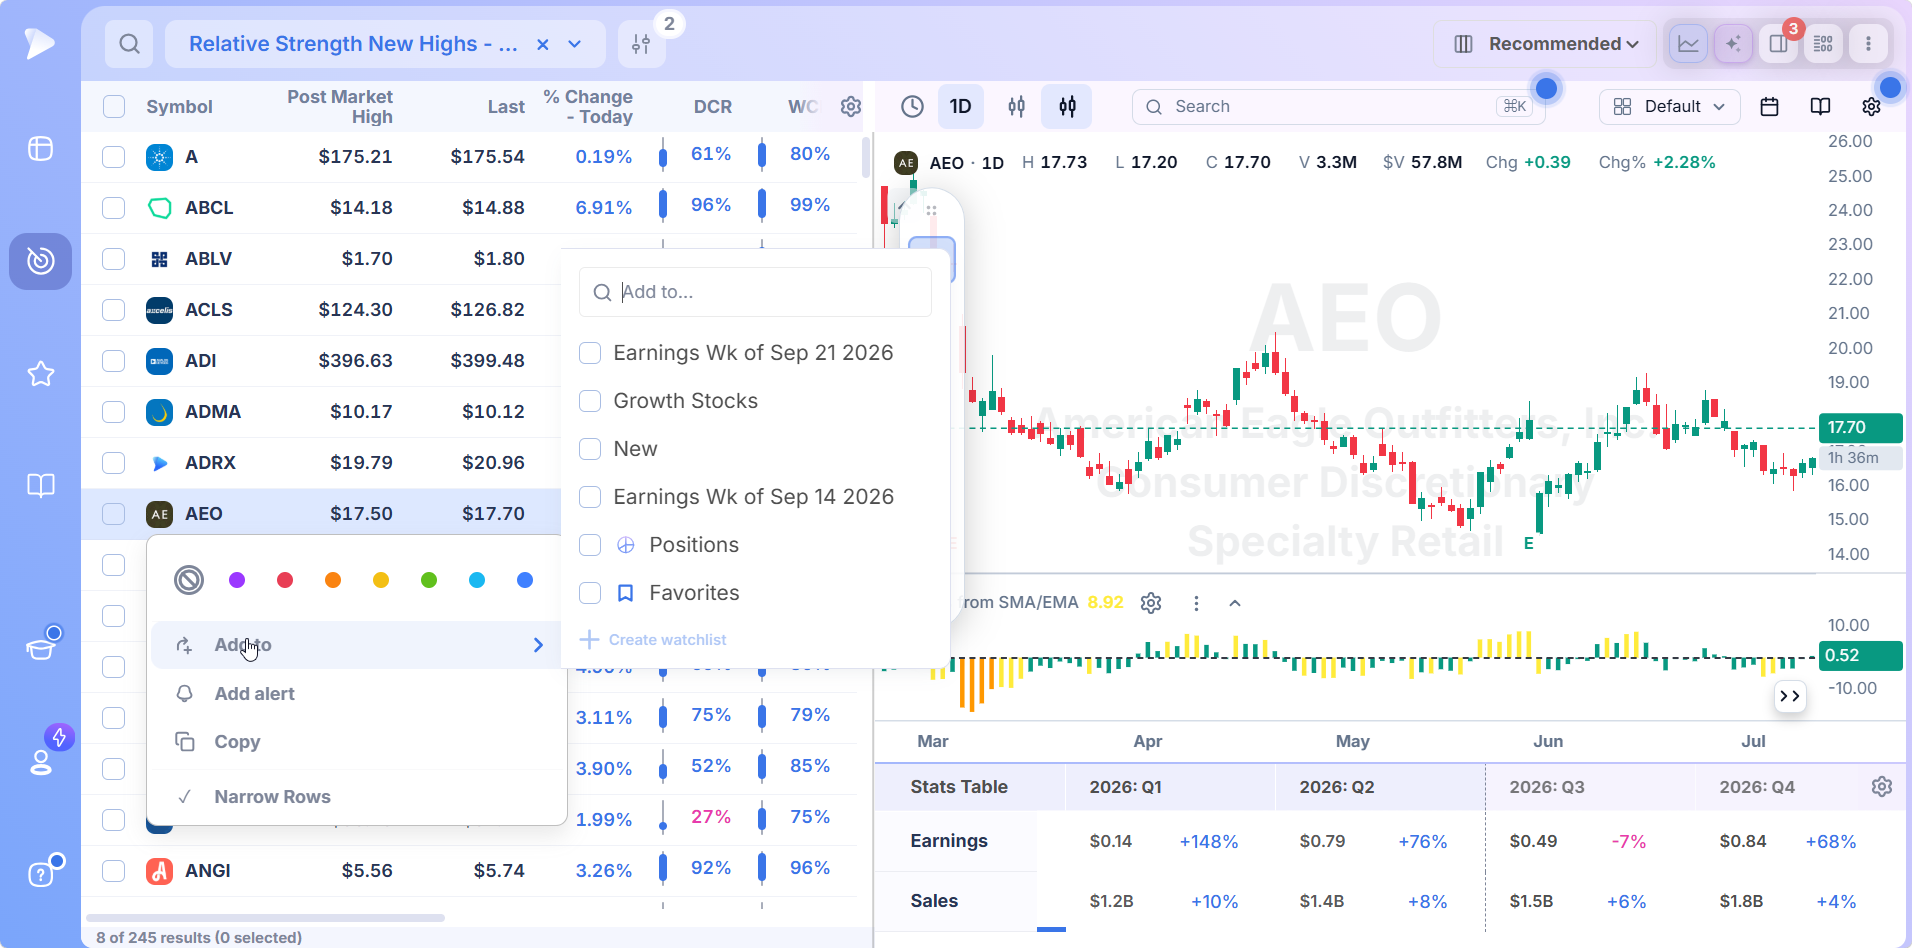Screen dimensions: 1912x948
Task: Open indicator settings gear next to 8.92
Action: pos(1151,603)
